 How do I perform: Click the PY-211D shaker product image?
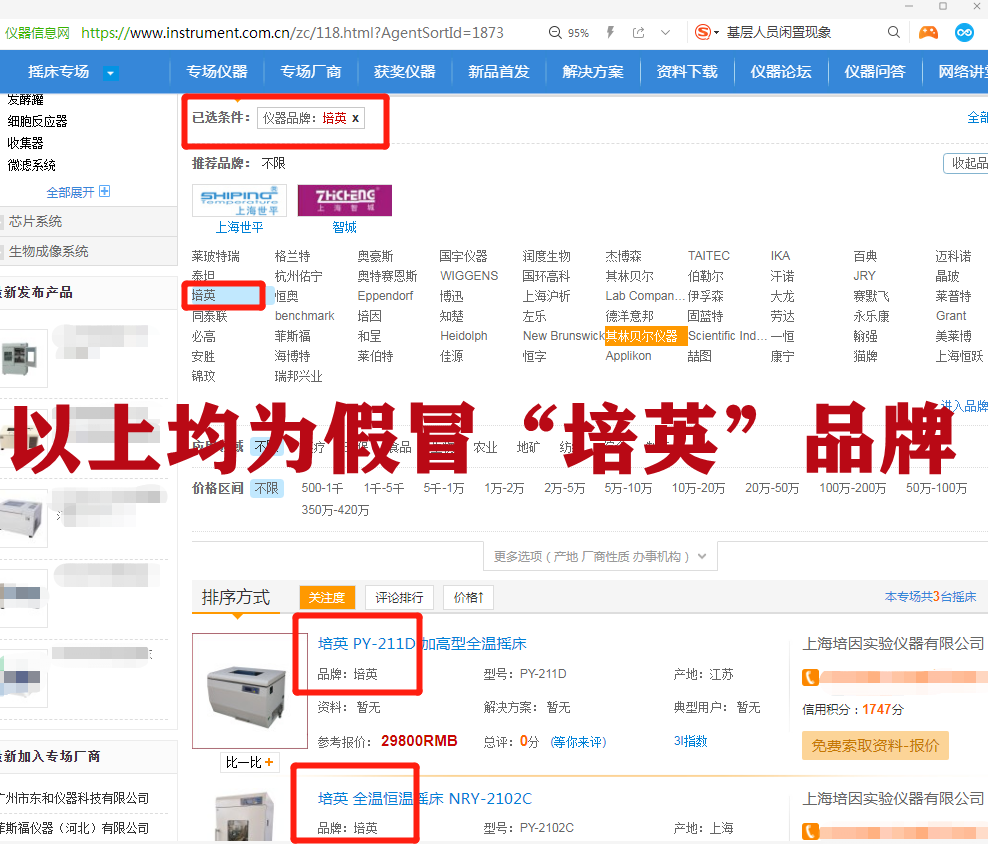point(250,690)
